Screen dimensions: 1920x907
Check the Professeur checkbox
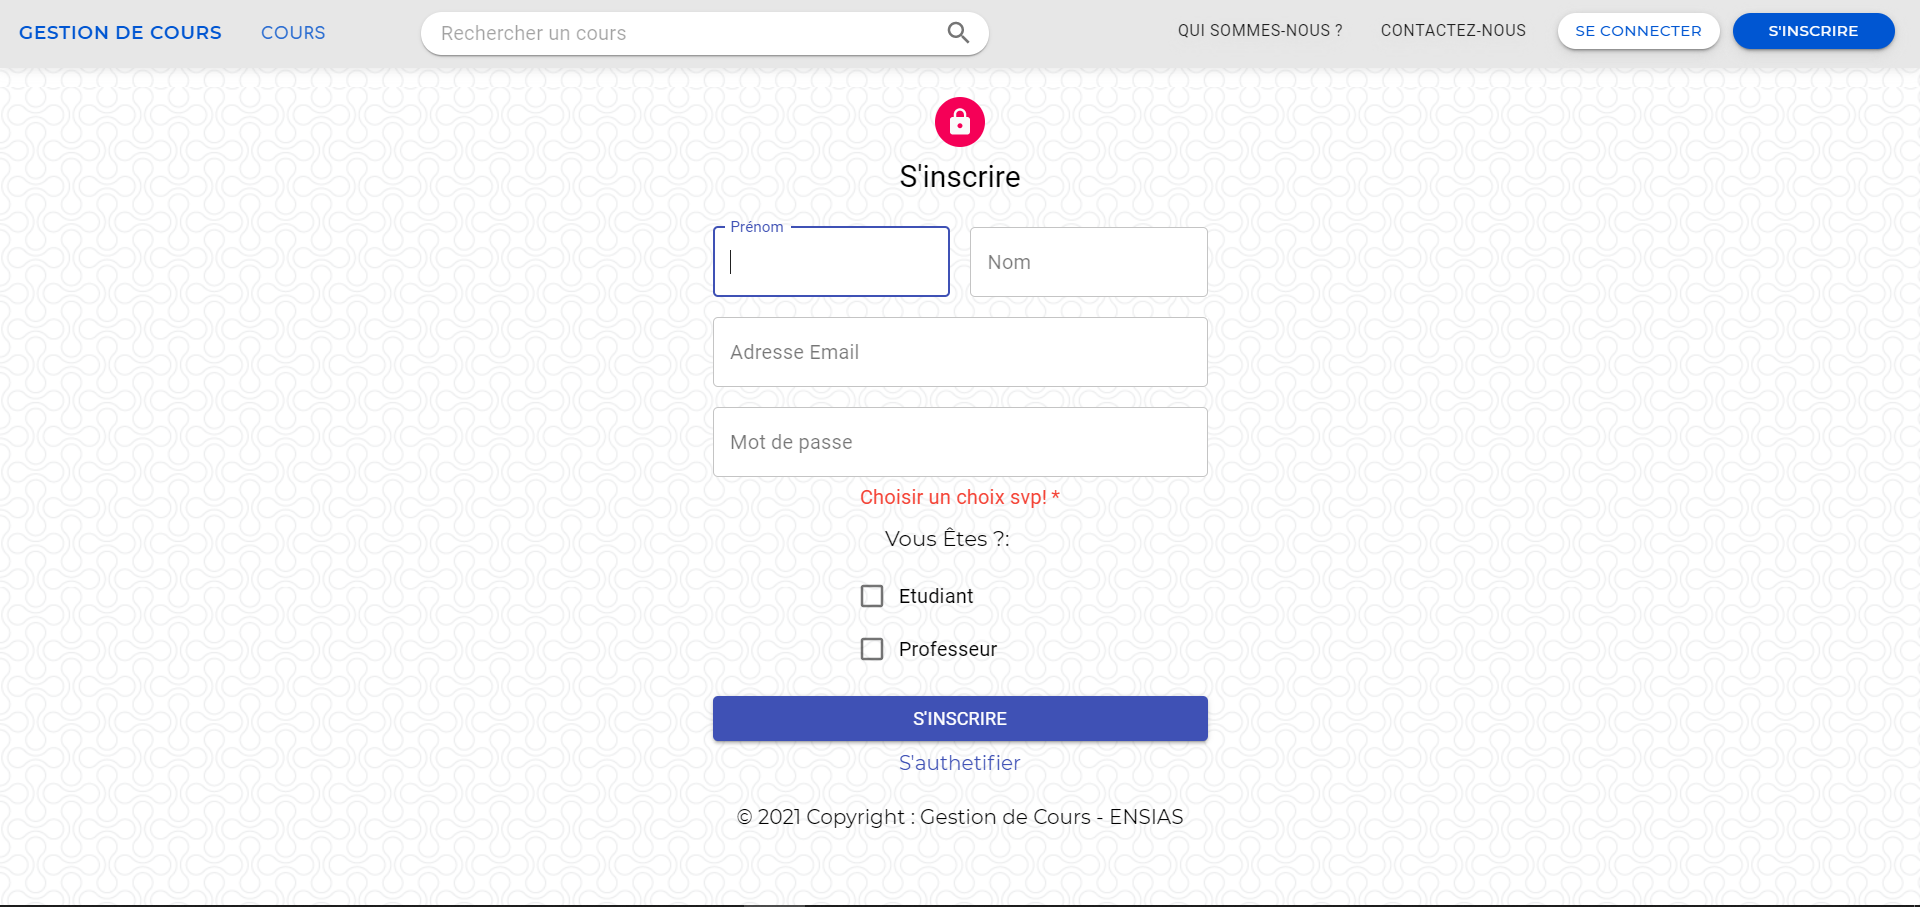(872, 648)
